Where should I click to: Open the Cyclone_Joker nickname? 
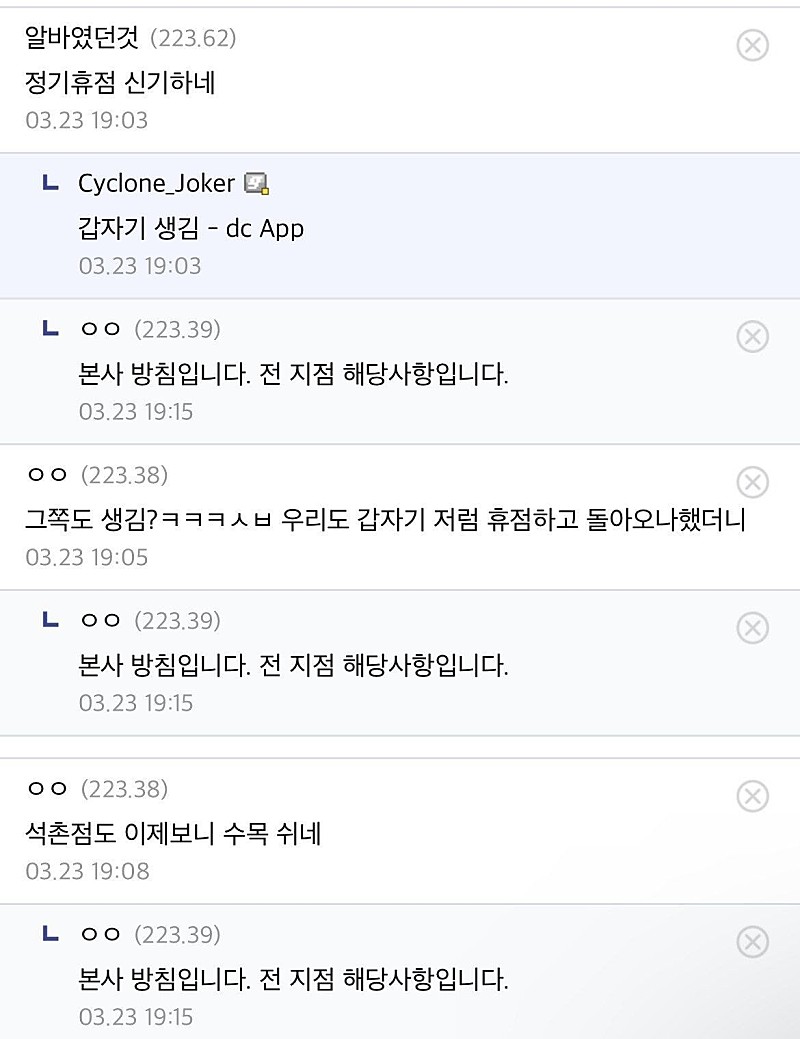coord(156,184)
